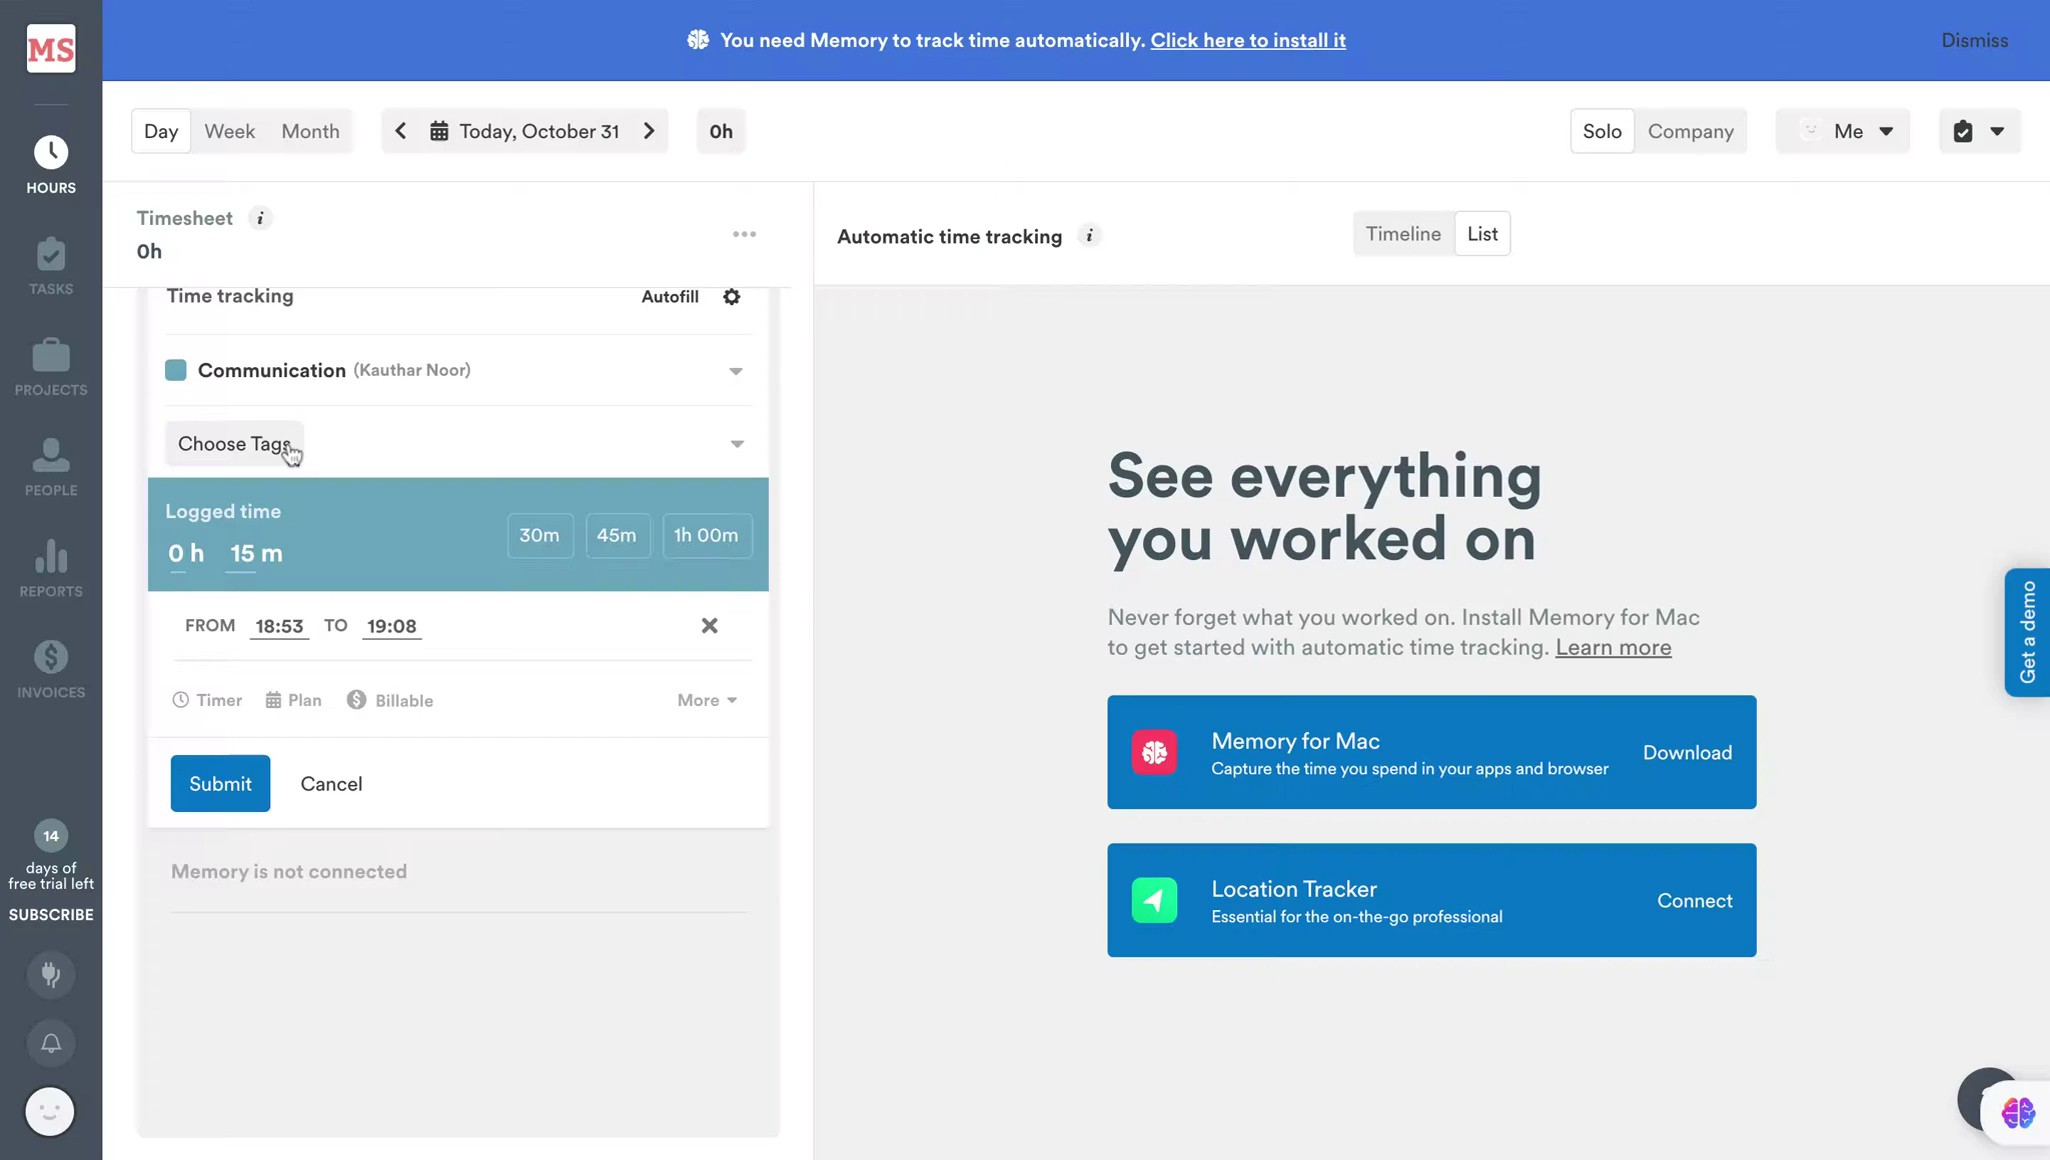Image resolution: width=2050 pixels, height=1160 pixels.
Task: Toggle Plan mode on the entry
Action: [293, 700]
